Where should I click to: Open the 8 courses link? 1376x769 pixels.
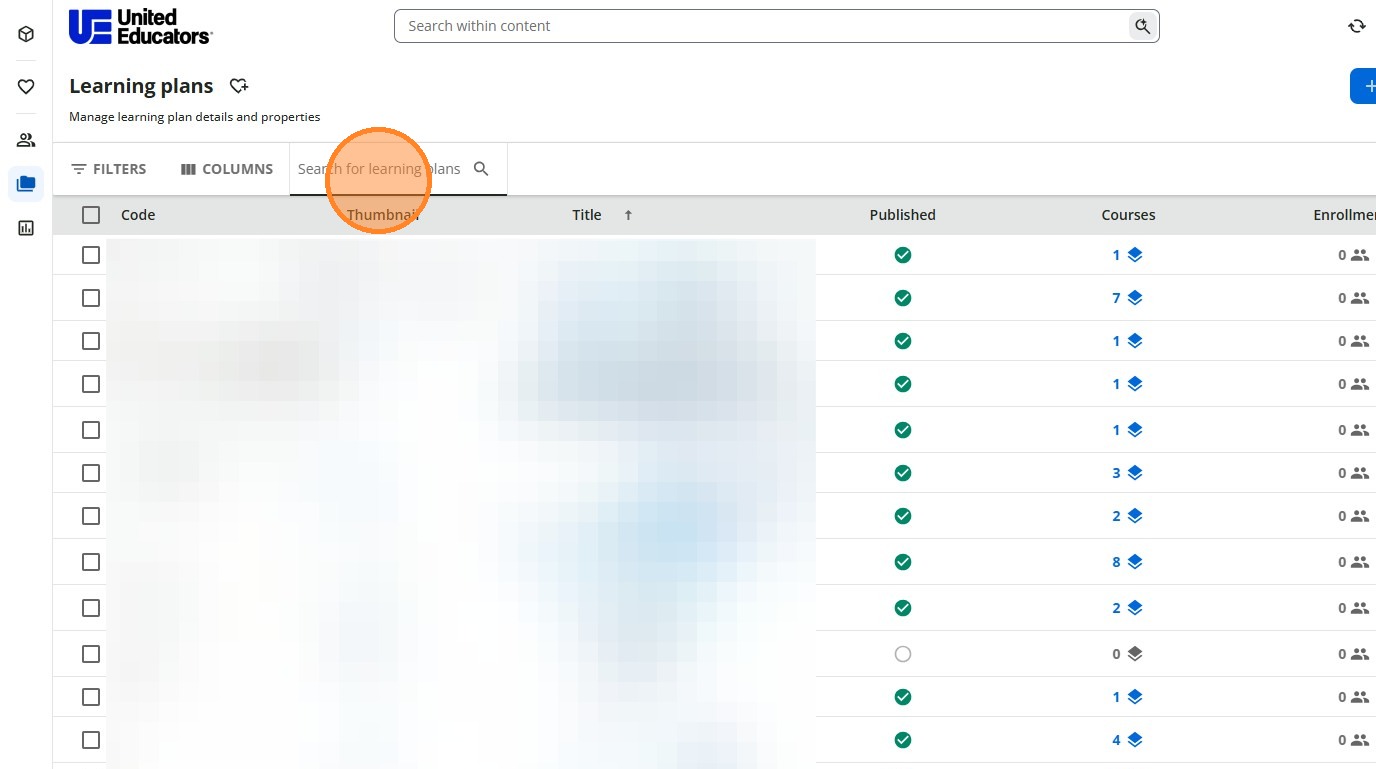1127,562
